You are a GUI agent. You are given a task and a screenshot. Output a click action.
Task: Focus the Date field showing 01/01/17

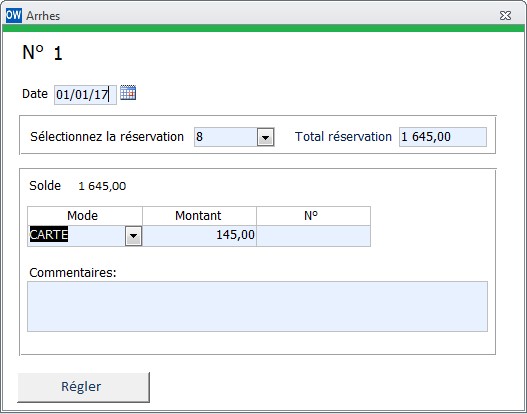(85, 95)
